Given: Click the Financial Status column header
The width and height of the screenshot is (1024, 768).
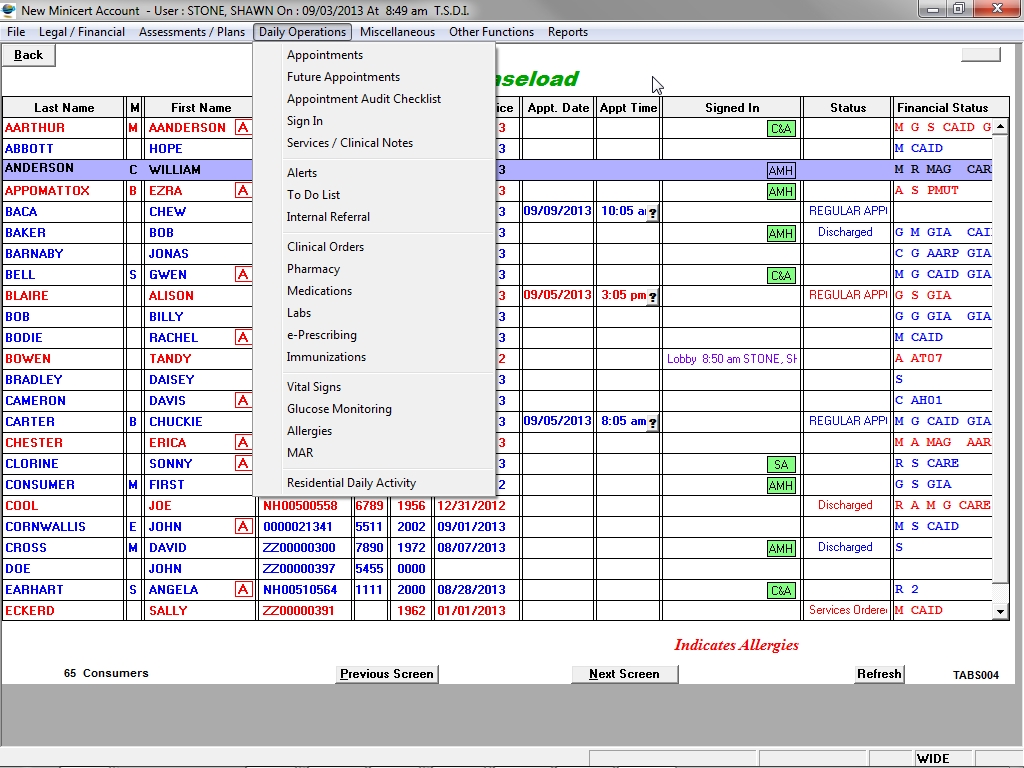Looking at the screenshot, I should point(942,108).
